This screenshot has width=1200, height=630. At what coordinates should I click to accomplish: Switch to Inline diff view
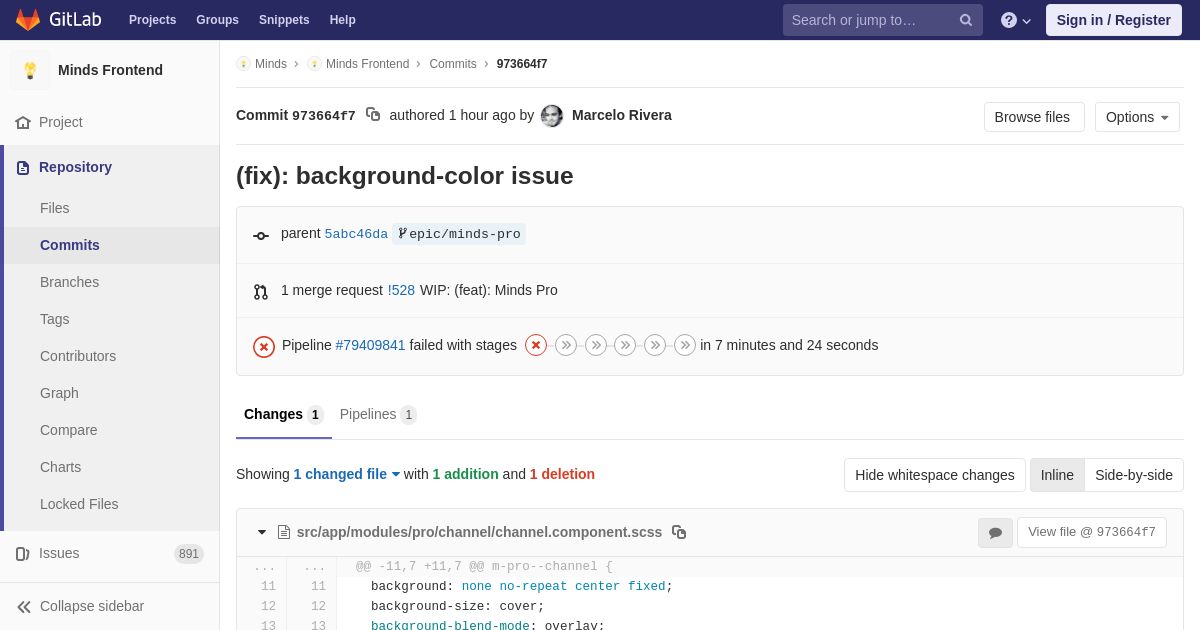click(x=1057, y=475)
